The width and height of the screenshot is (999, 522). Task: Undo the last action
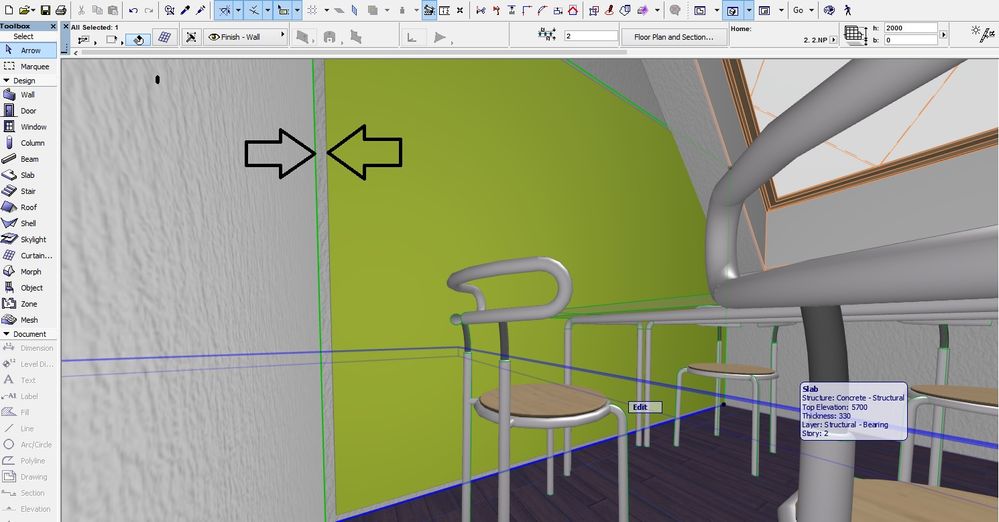pos(133,10)
